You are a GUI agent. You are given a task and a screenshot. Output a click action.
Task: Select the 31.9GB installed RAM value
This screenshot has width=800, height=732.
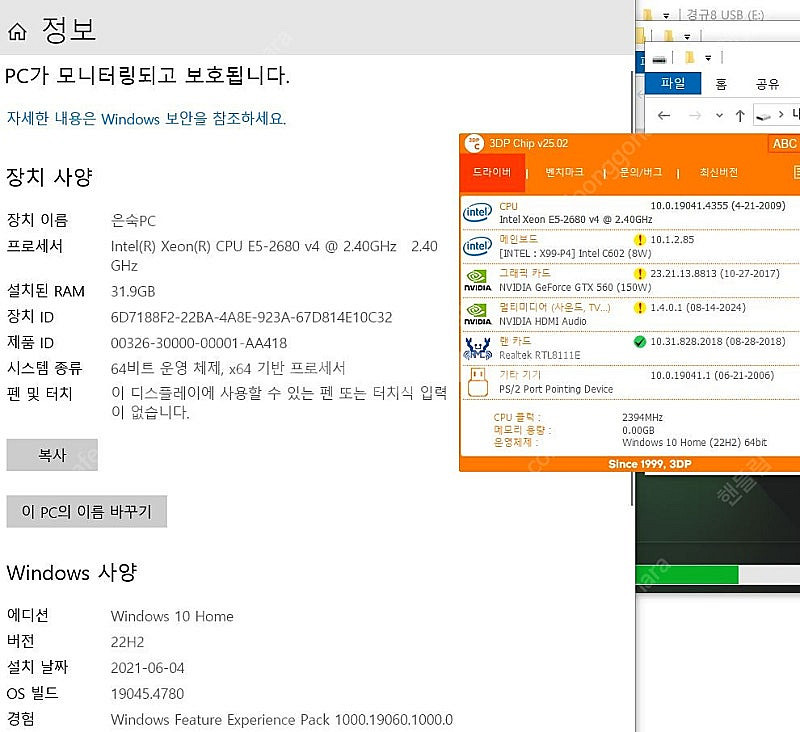click(x=133, y=291)
